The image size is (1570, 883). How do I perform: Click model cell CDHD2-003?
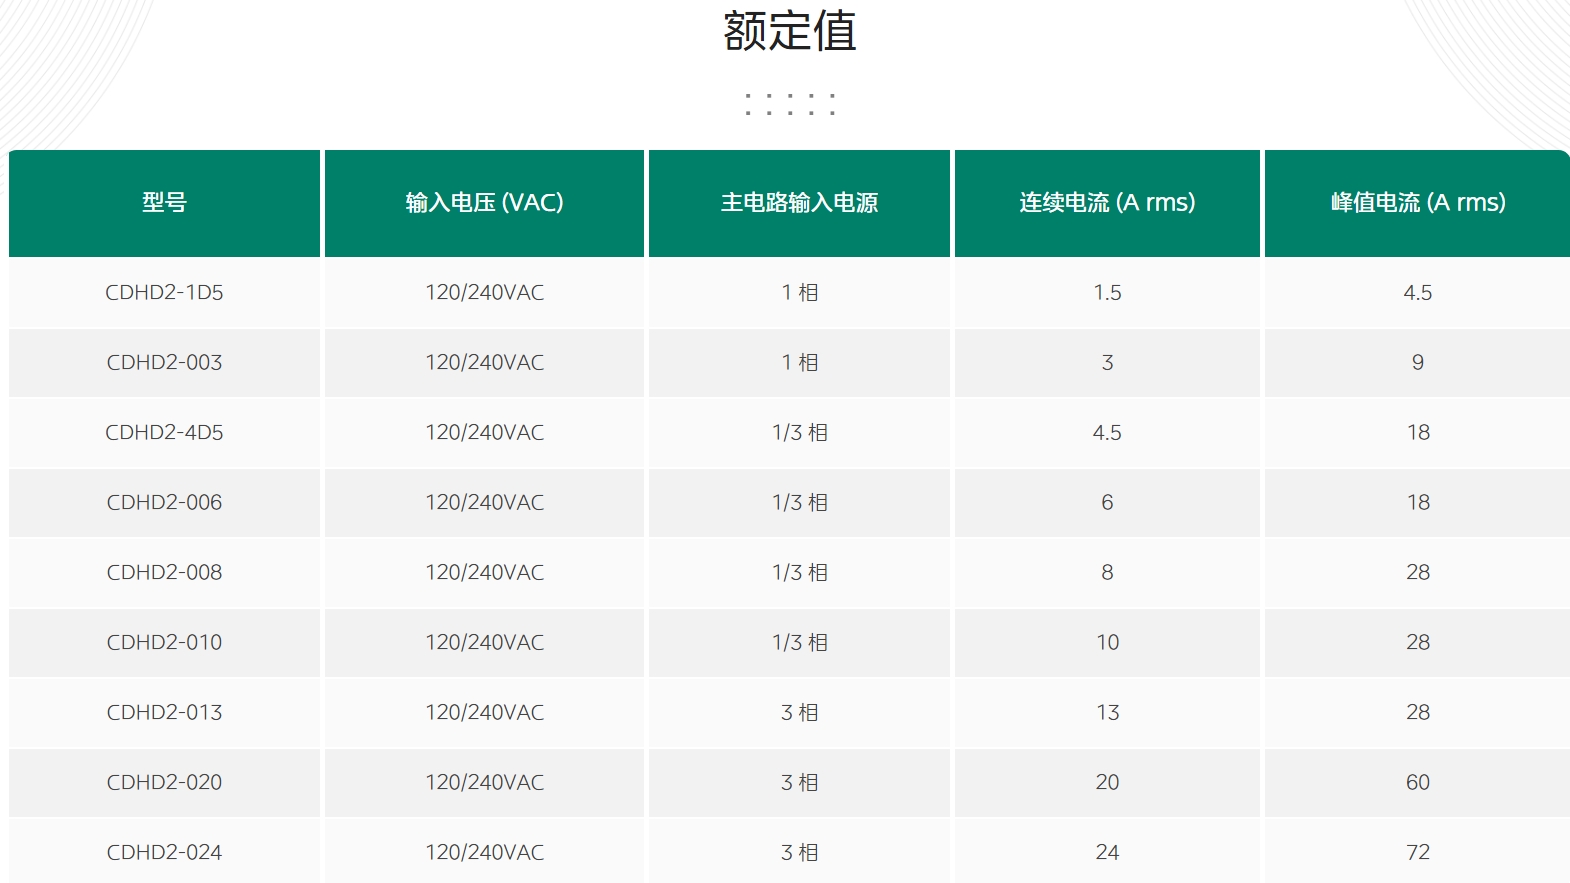pyautogui.click(x=164, y=363)
